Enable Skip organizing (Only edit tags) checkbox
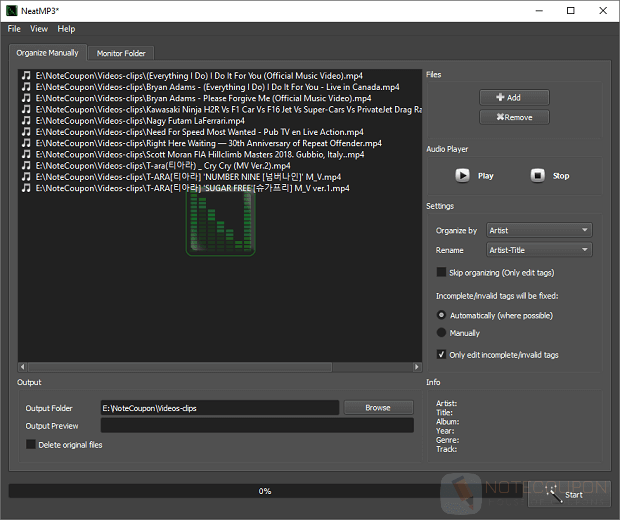 click(441, 272)
